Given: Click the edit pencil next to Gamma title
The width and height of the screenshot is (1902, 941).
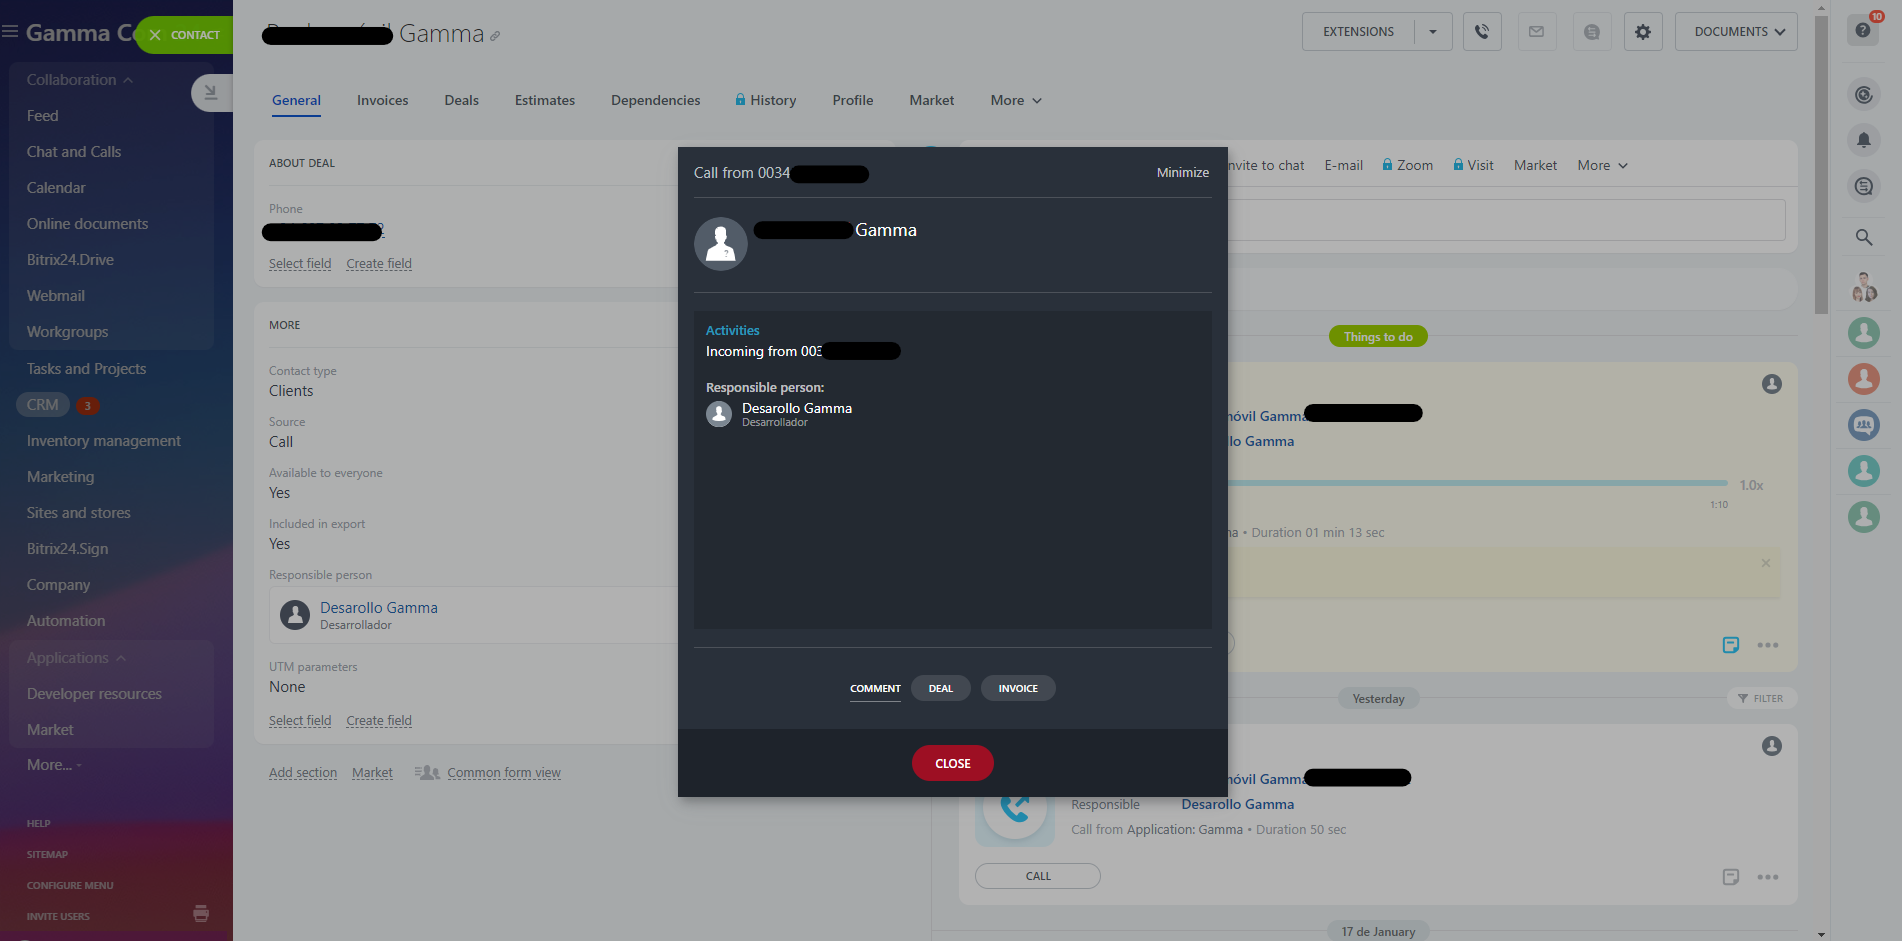Looking at the screenshot, I should [x=495, y=36].
